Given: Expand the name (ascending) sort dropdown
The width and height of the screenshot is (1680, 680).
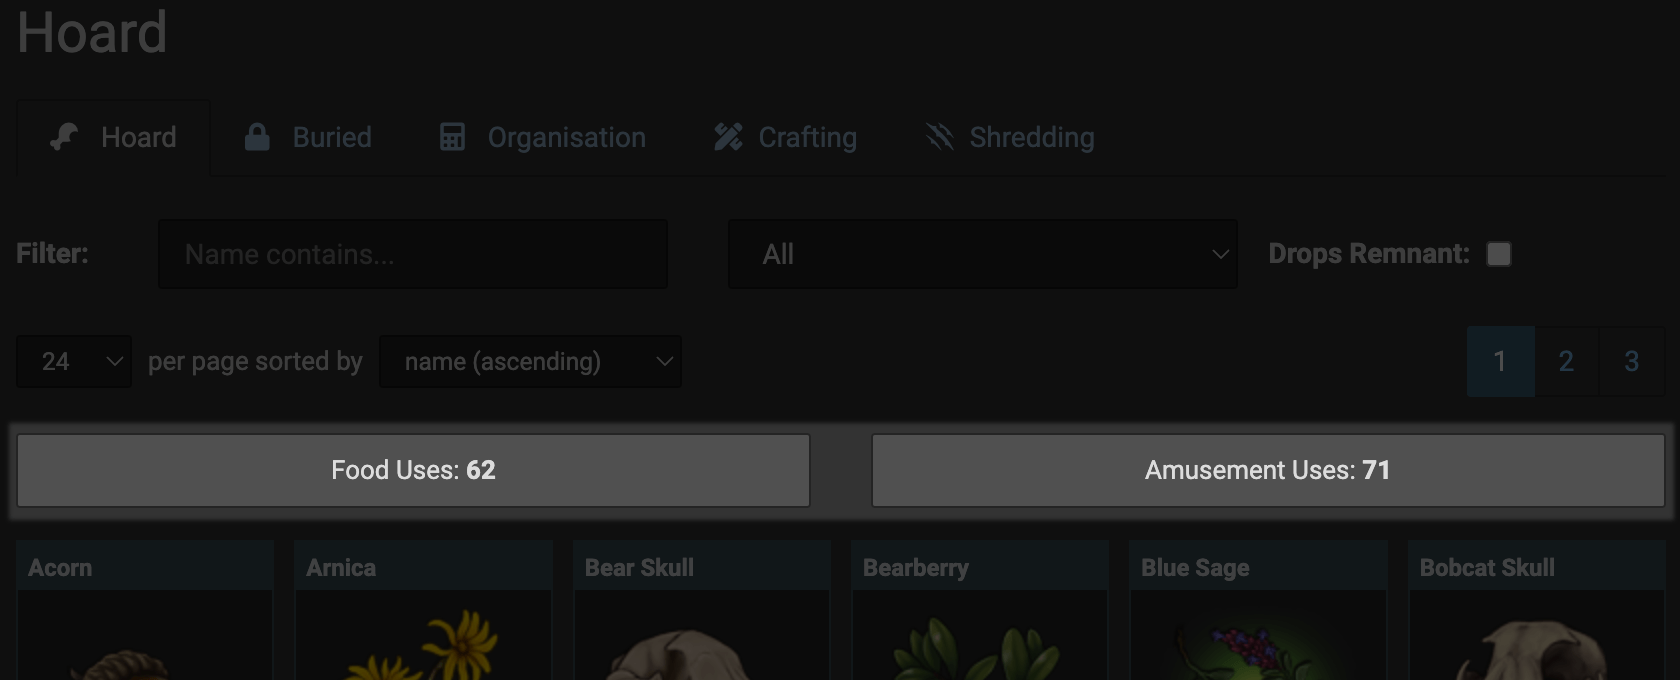Looking at the screenshot, I should point(530,361).
